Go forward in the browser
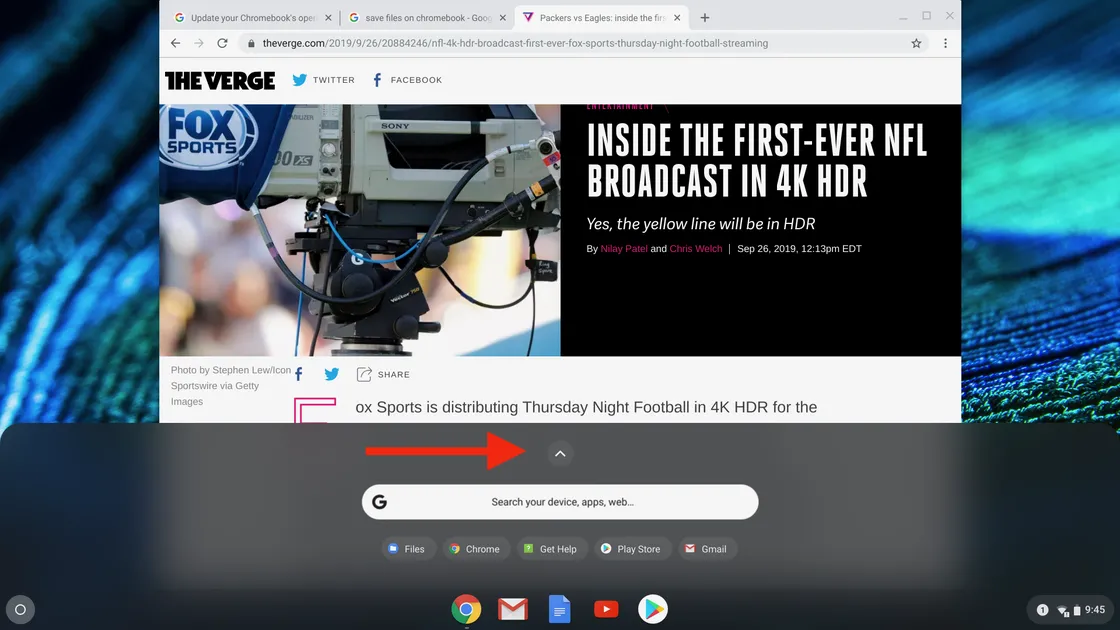This screenshot has width=1120, height=630. [x=199, y=43]
